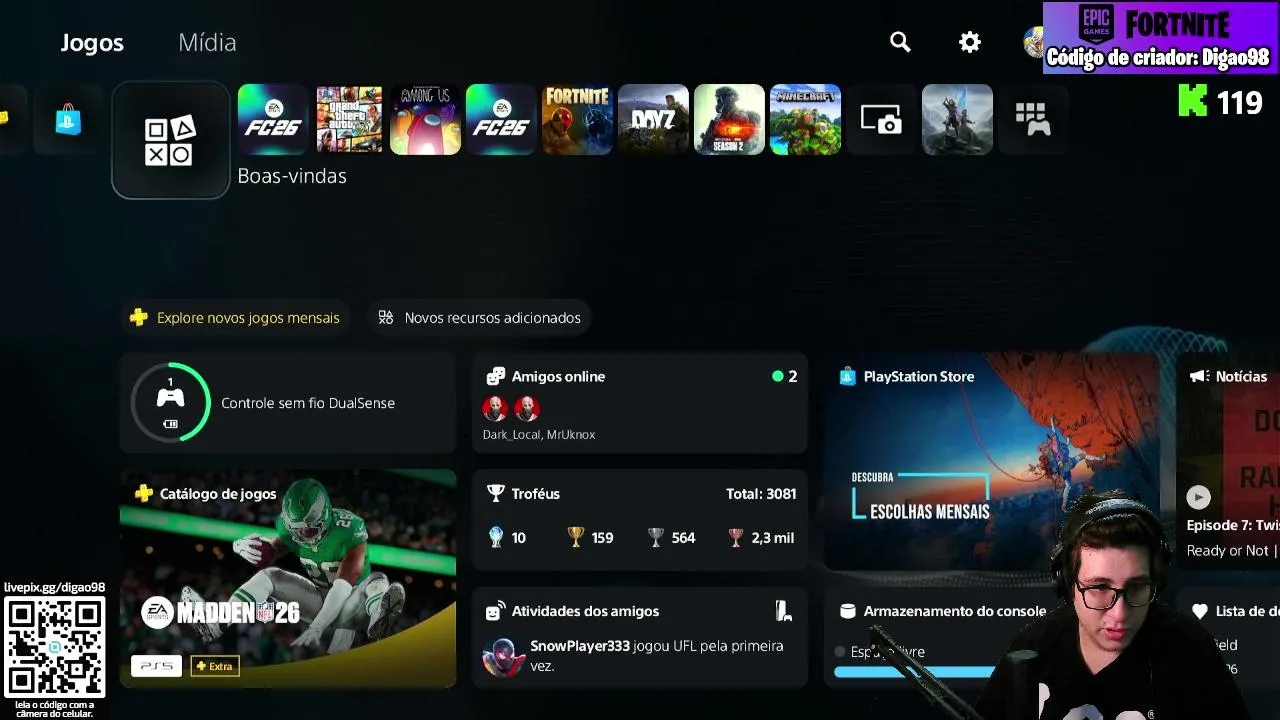Open Atividades dos amigos card
This screenshot has width=1280, height=720.
640,637
